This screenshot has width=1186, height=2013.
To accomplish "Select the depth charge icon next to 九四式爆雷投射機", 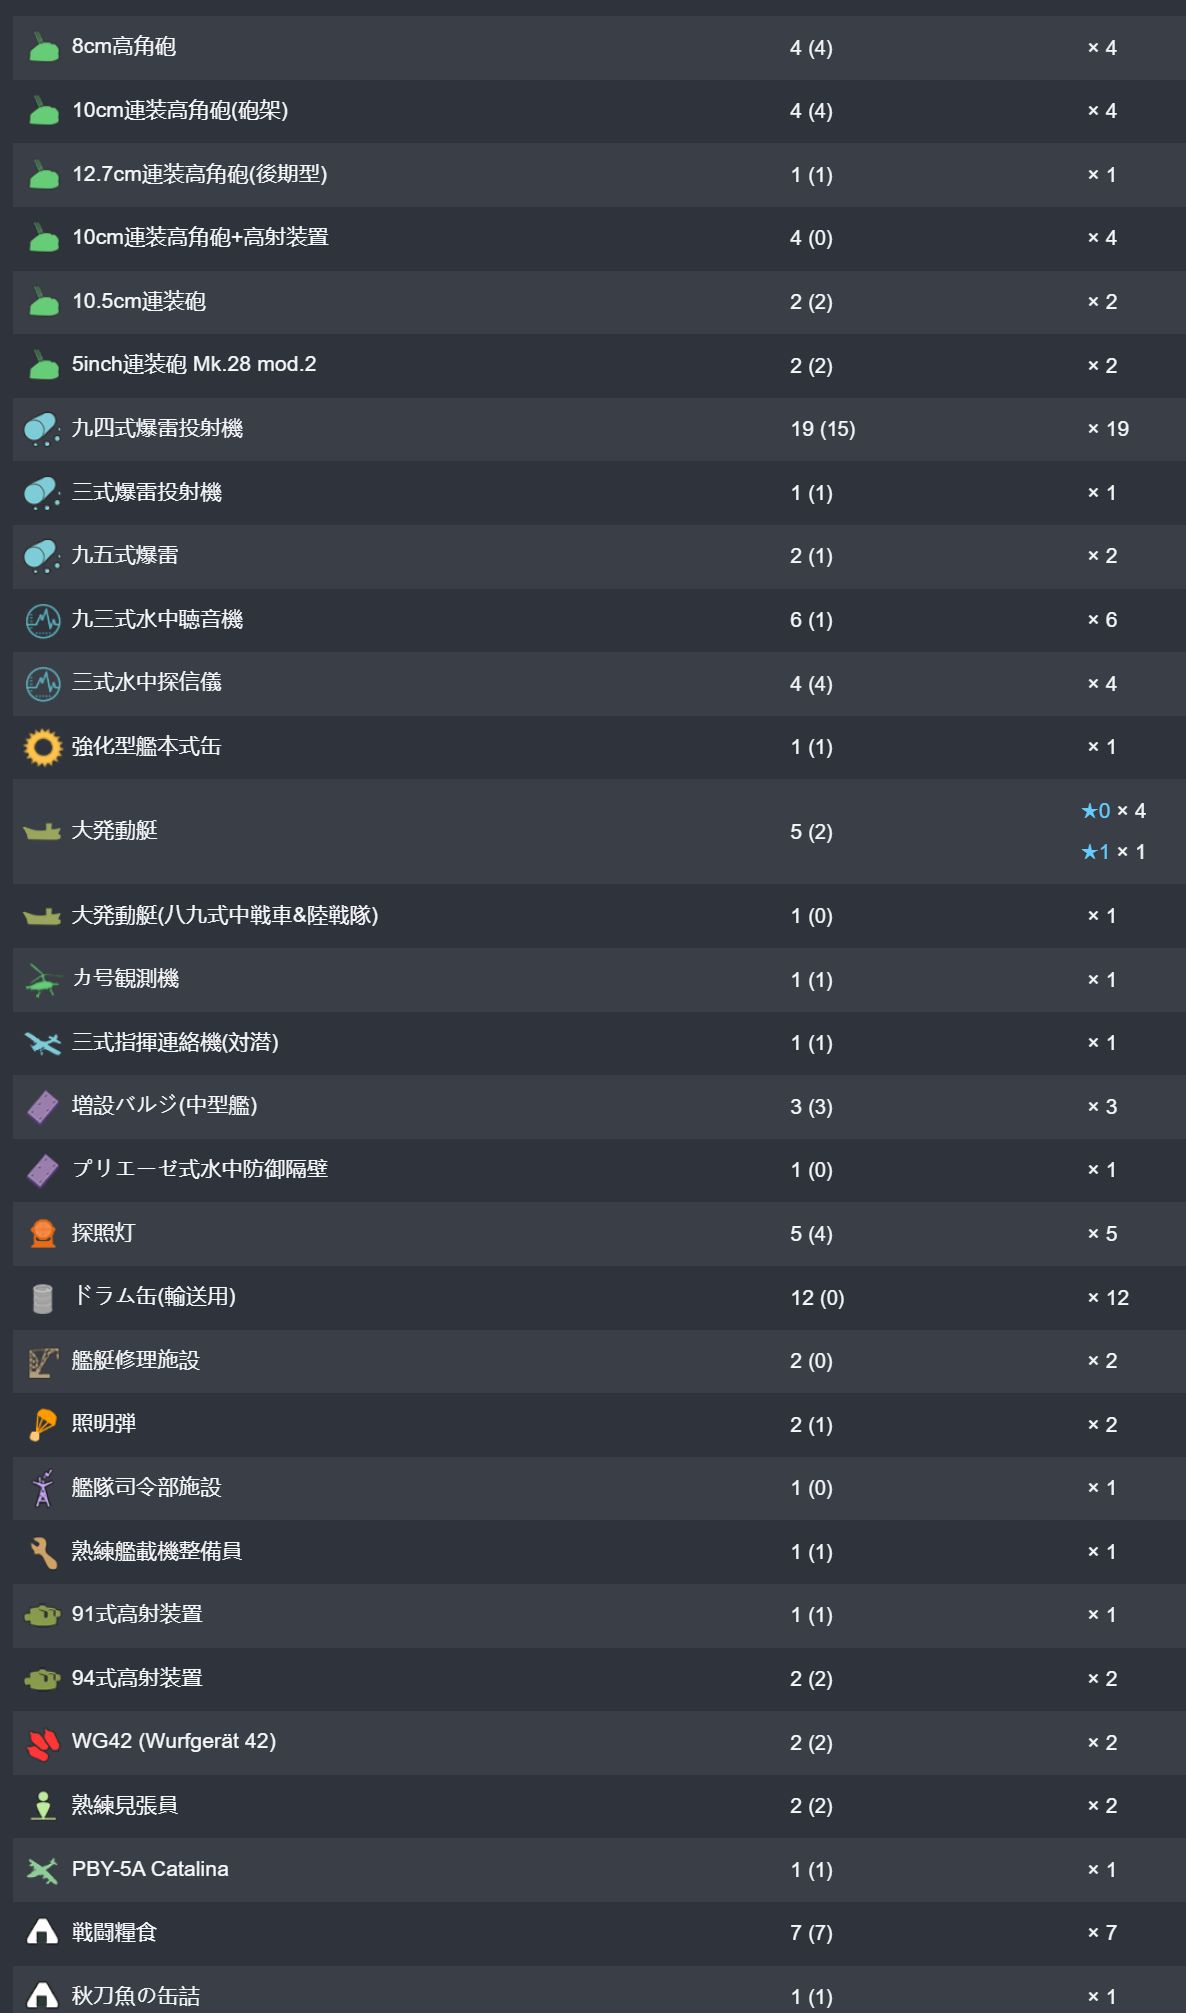I will pyautogui.click(x=42, y=429).
